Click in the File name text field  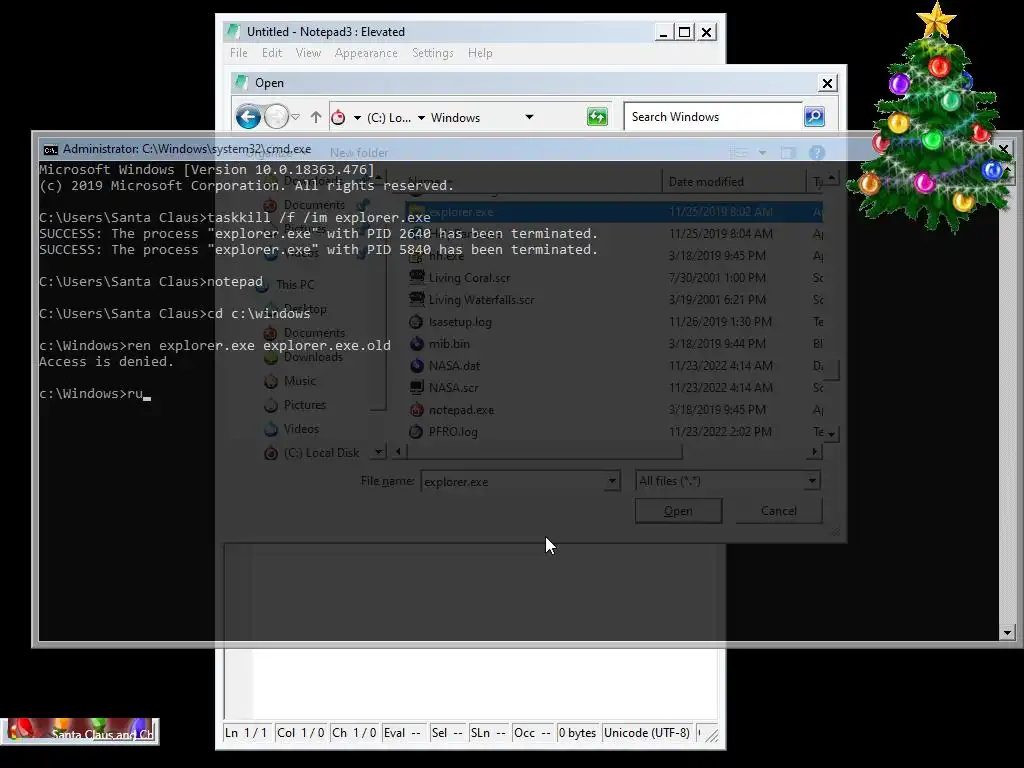coord(513,481)
